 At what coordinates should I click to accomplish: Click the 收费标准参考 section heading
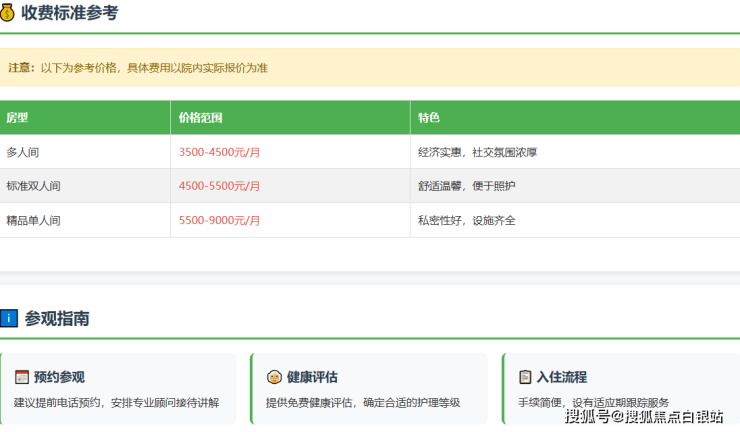pyautogui.click(x=69, y=14)
